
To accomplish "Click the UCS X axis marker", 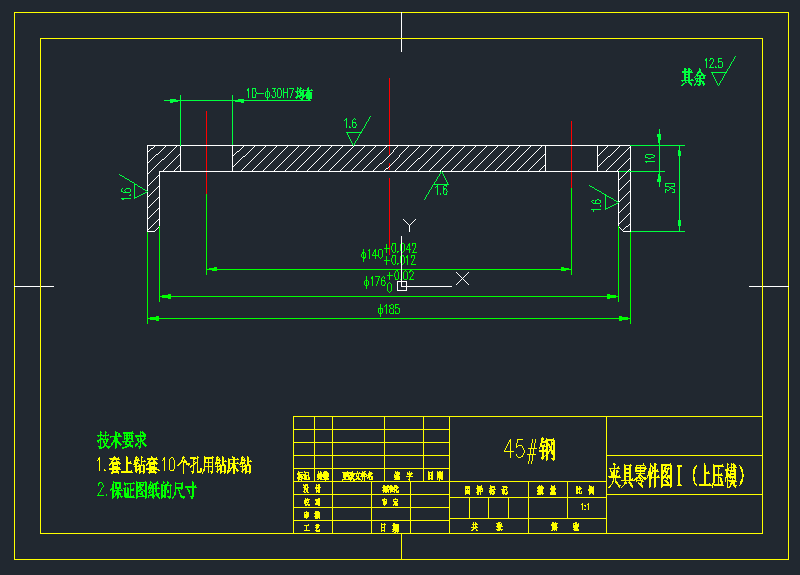I will [462, 279].
